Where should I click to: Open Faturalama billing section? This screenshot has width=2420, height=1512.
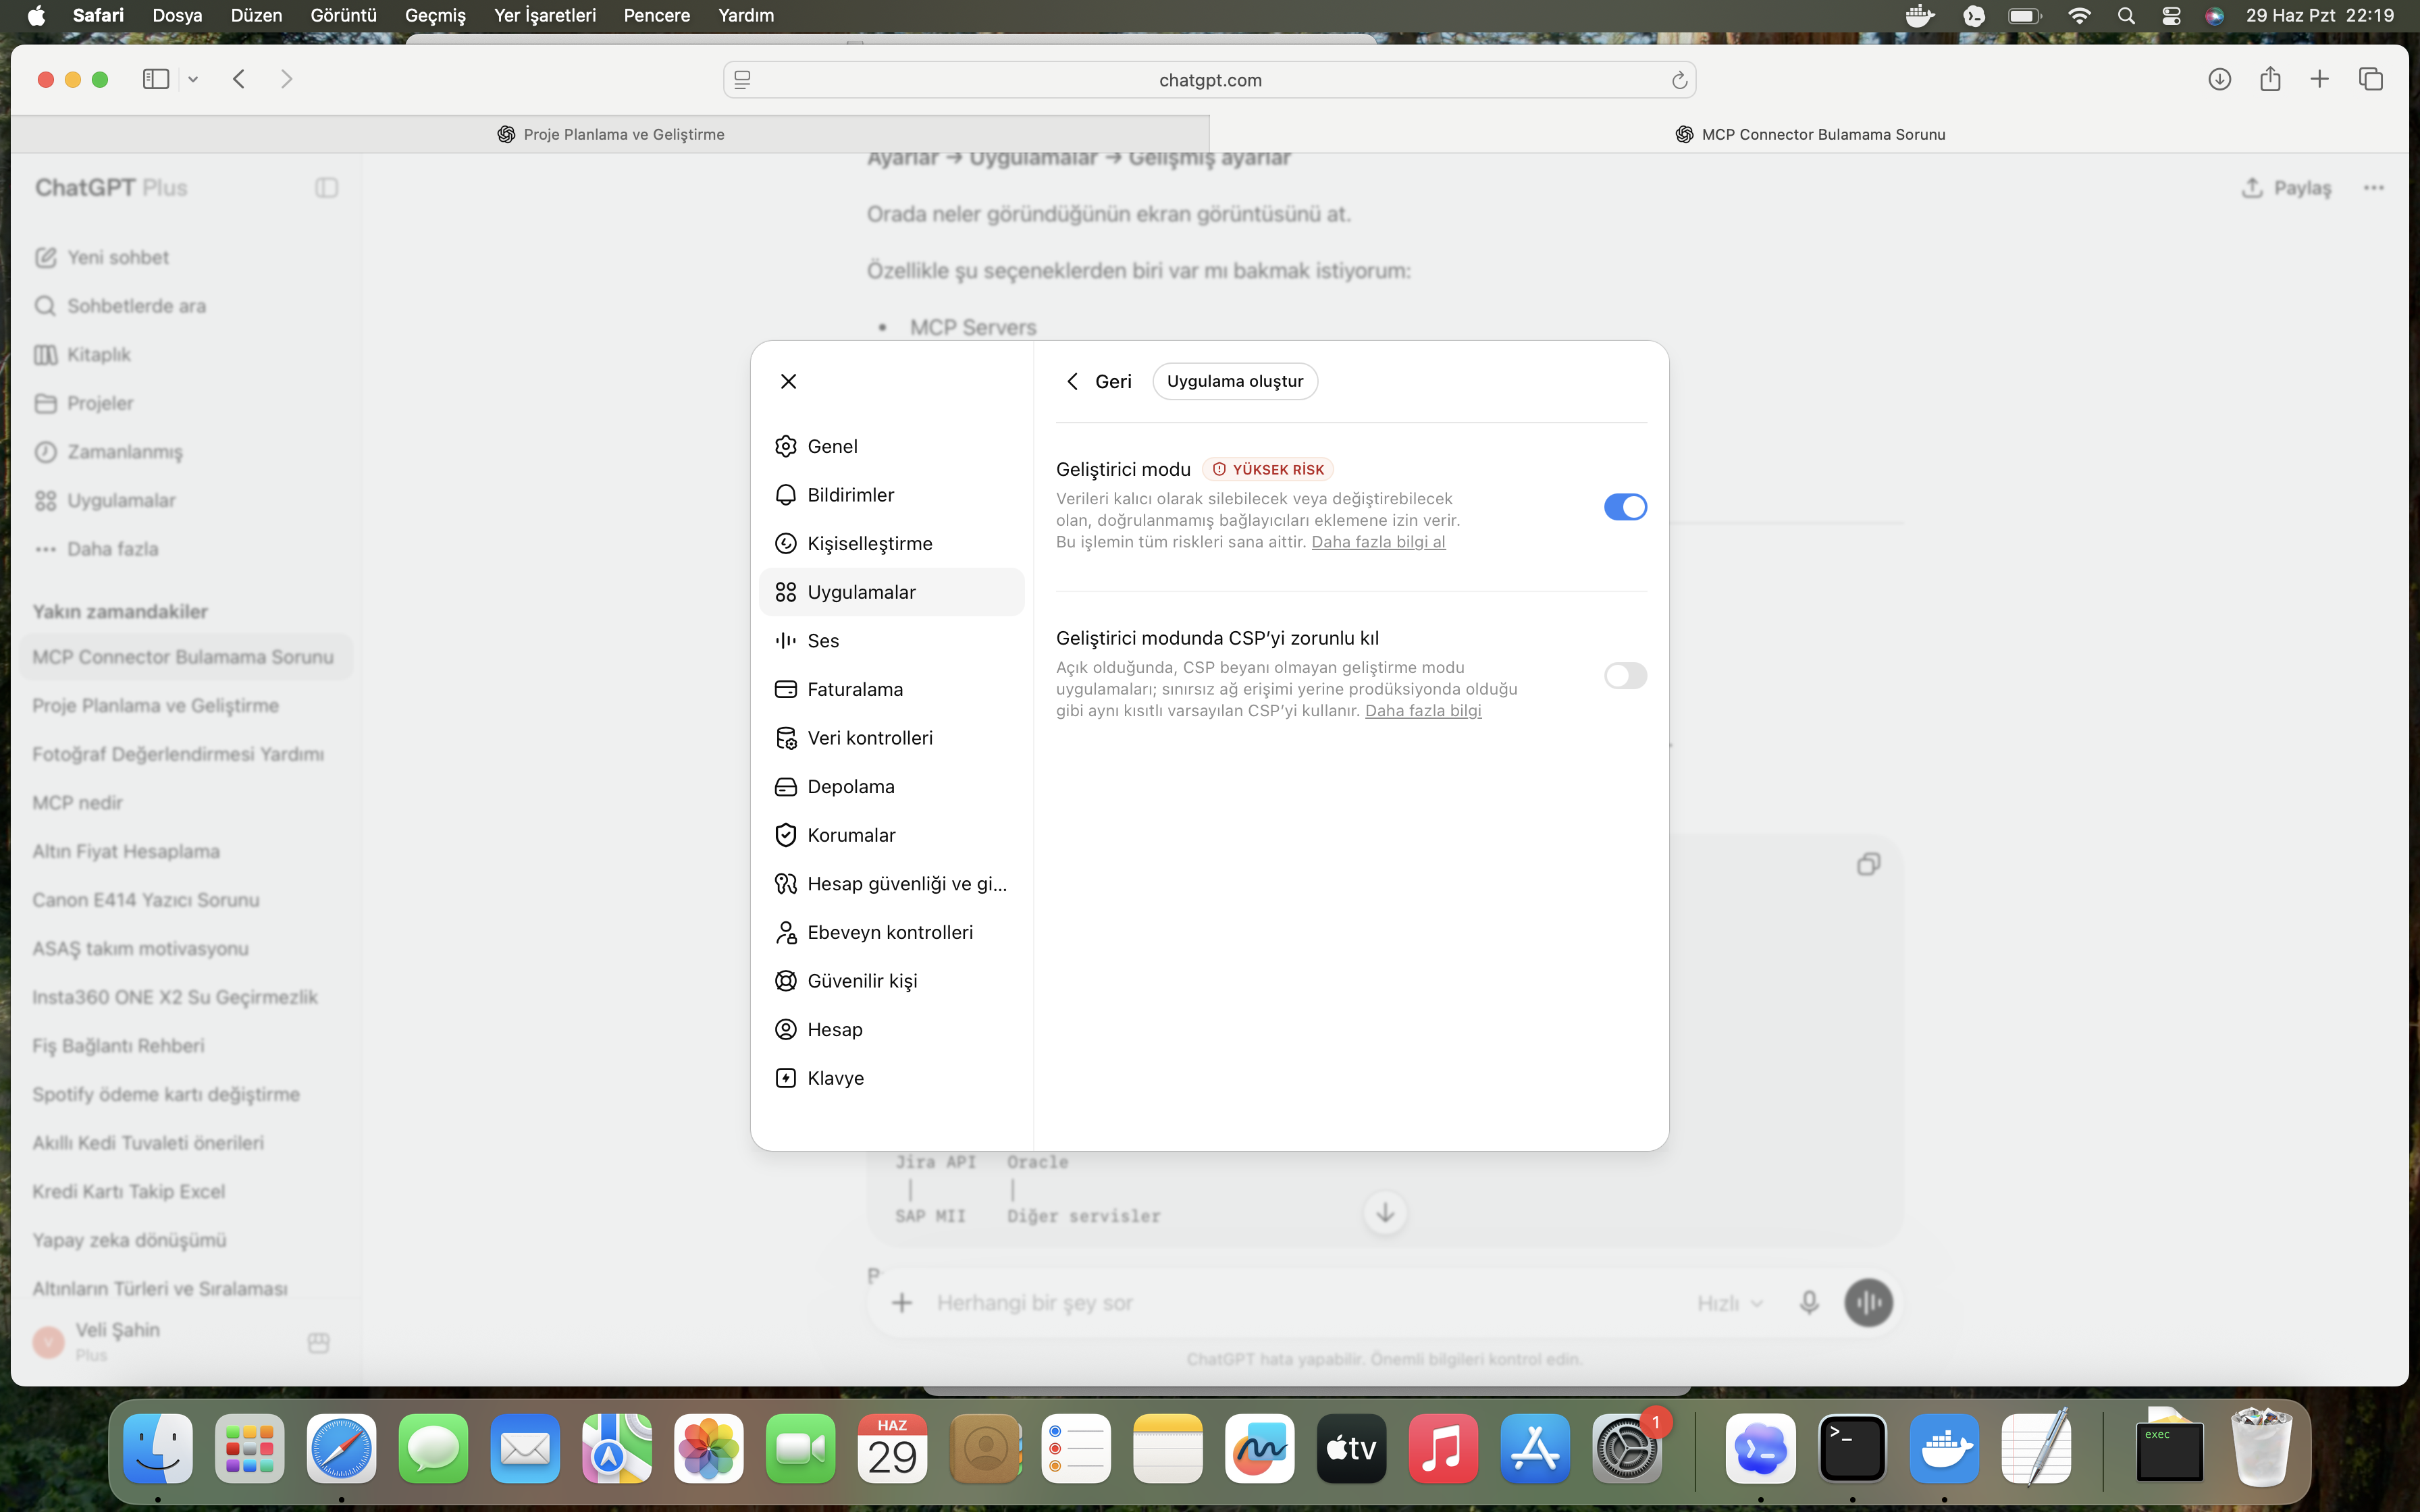click(x=891, y=689)
